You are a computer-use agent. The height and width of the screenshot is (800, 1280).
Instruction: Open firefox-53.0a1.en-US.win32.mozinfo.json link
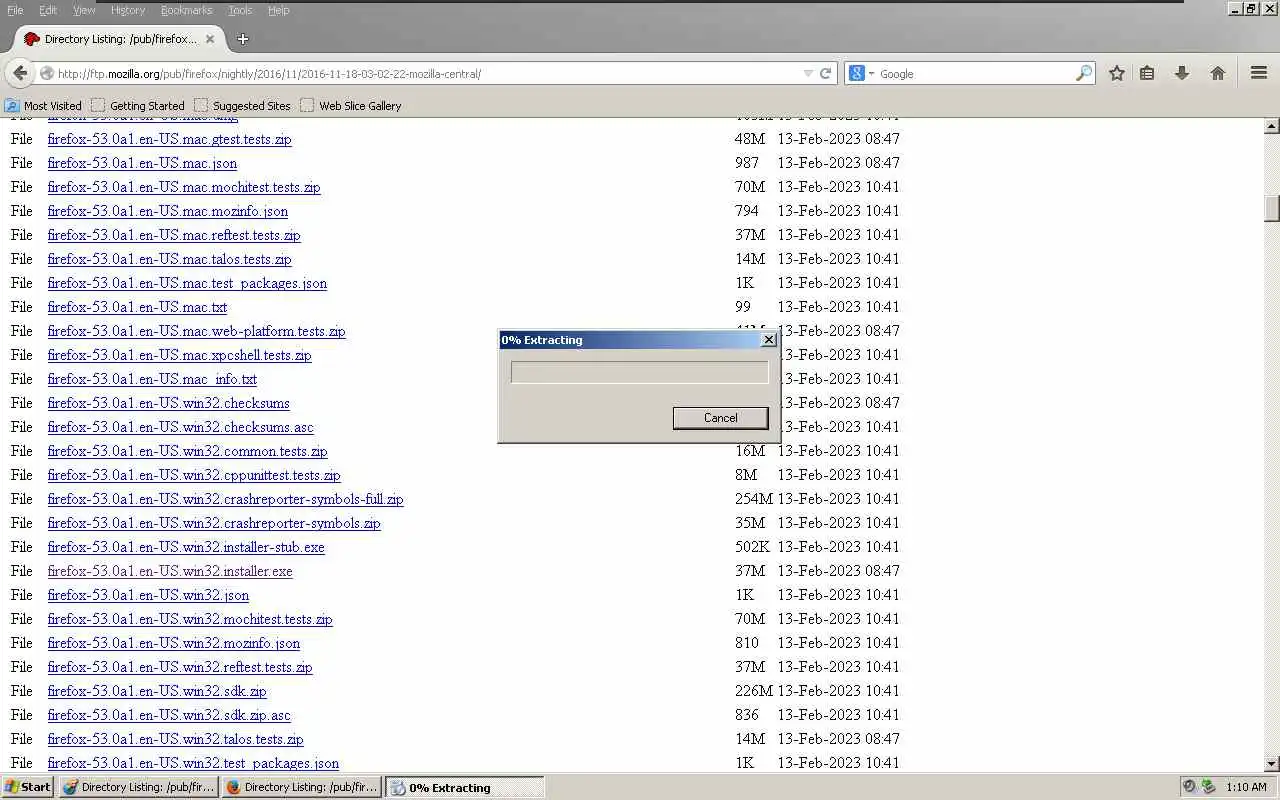pyautogui.click(x=174, y=643)
